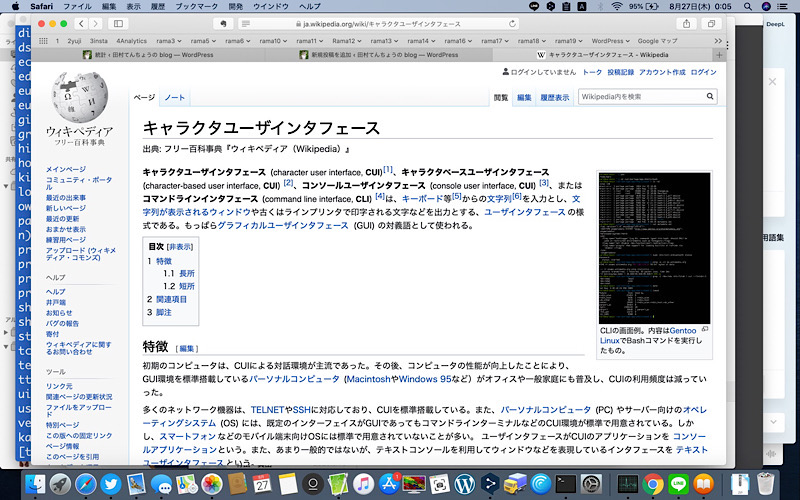Open Photos app in the Dock

tap(211, 484)
